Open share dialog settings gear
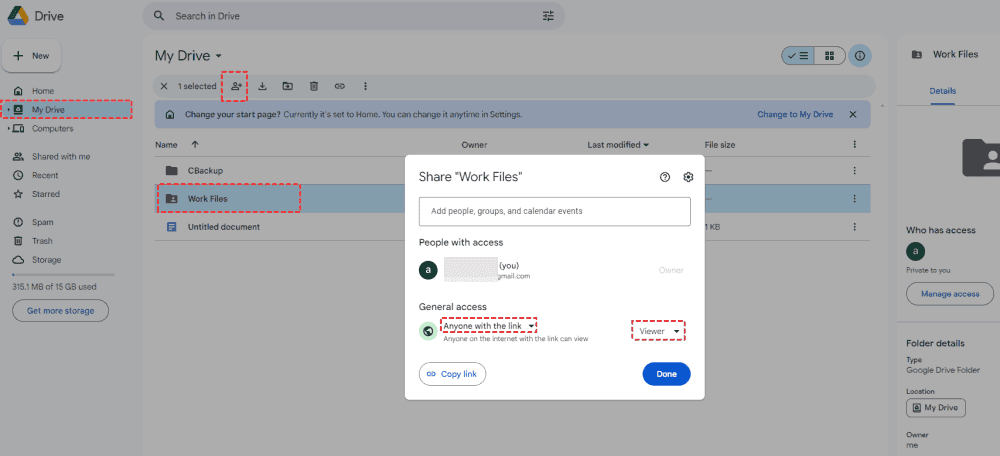This screenshot has width=1000, height=456. 688,177
